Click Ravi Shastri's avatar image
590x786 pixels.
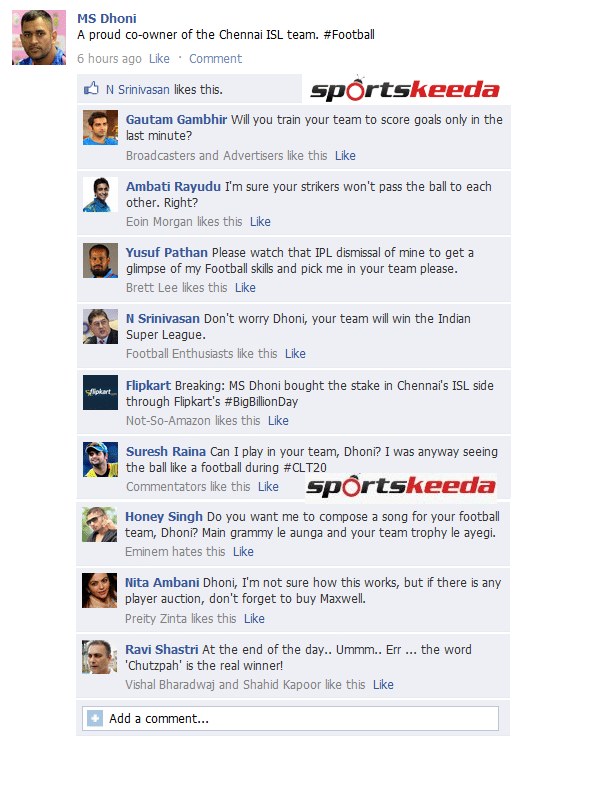click(x=99, y=657)
